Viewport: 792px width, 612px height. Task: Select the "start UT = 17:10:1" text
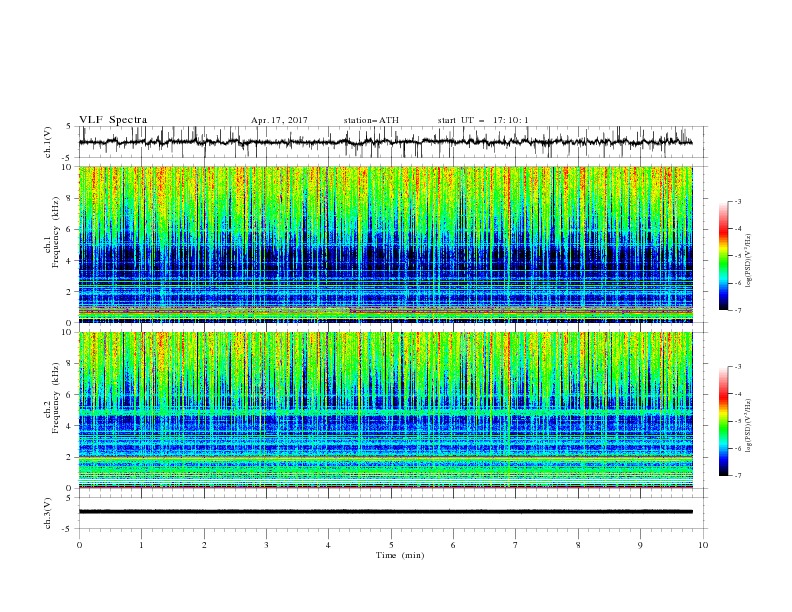click(x=483, y=120)
